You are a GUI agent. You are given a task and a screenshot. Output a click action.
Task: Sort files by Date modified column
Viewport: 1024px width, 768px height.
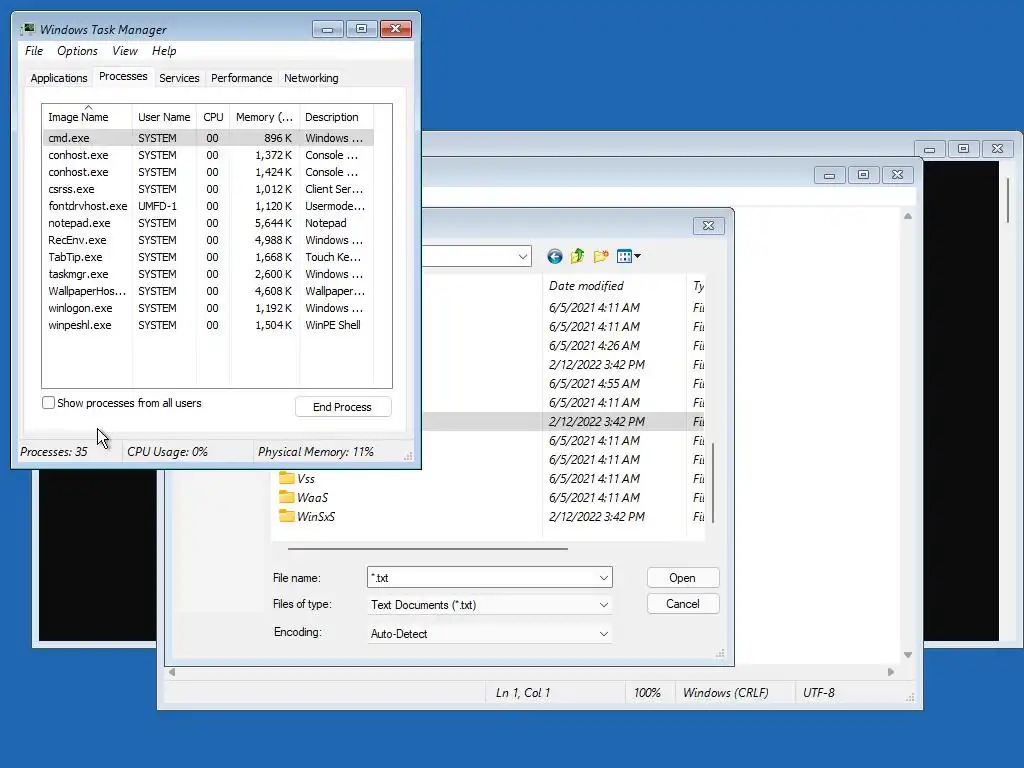point(614,286)
